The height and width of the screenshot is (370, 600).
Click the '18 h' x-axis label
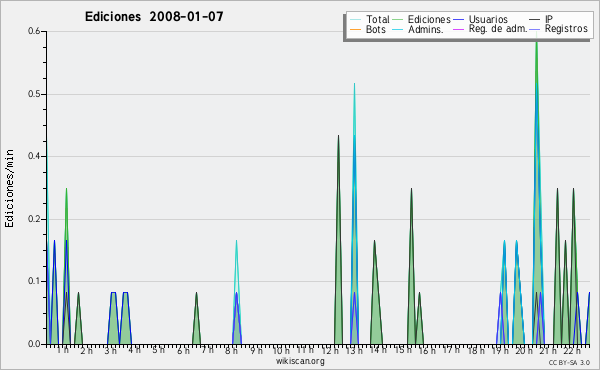click(x=476, y=351)
